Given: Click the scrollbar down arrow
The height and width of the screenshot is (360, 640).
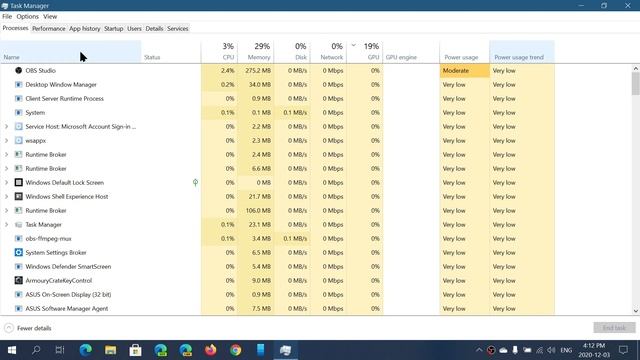Looking at the screenshot, I should [636, 311].
